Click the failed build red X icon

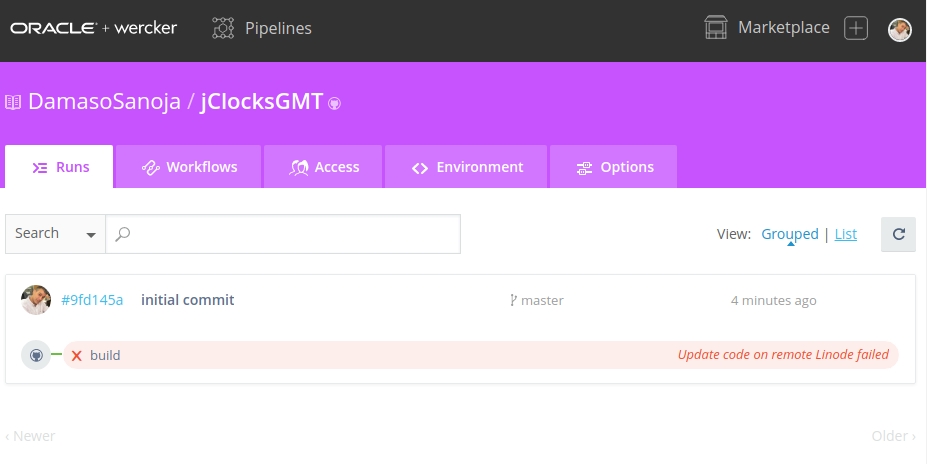pos(76,355)
